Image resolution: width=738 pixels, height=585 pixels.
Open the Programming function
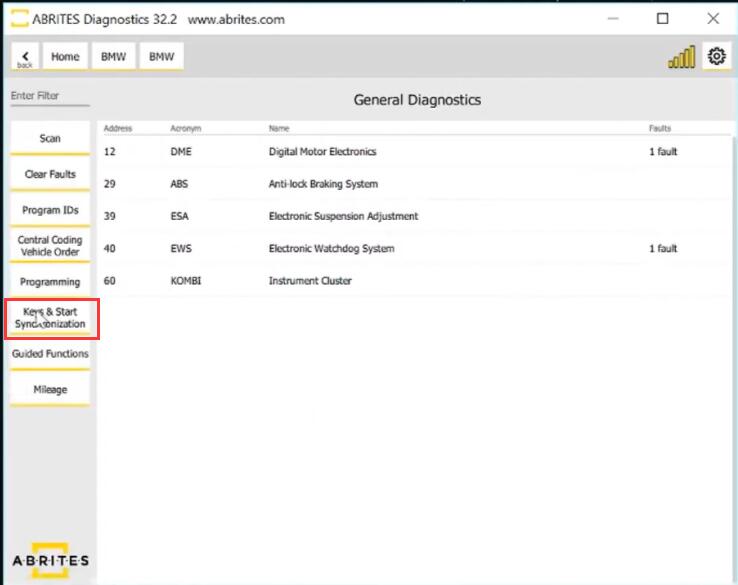50,281
